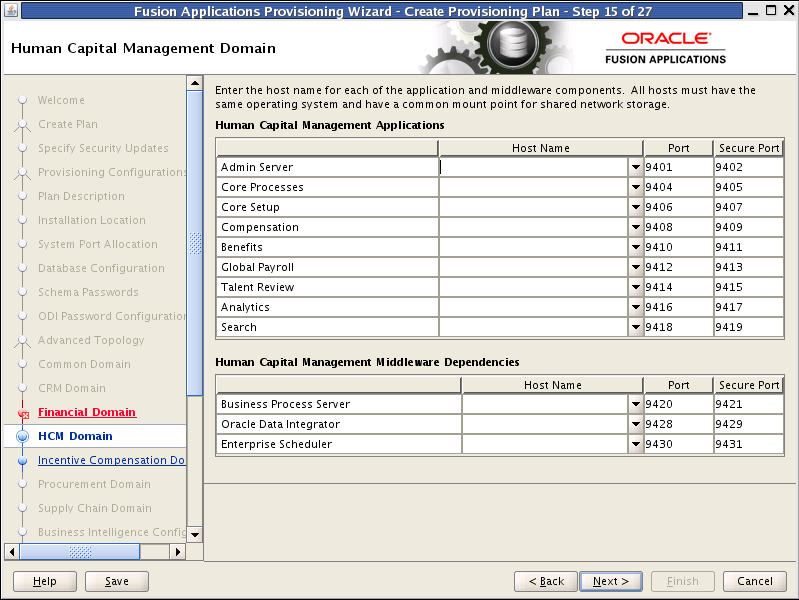Expand Search host name dropdown

[x=635, y=327]
